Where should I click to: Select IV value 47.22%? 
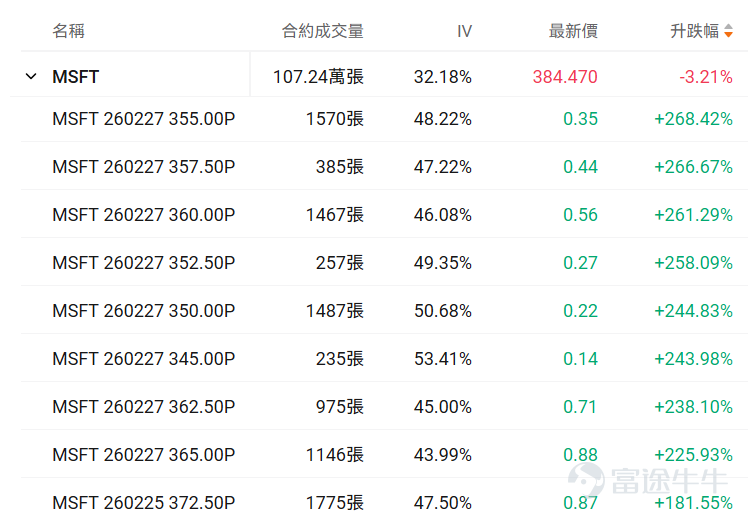443,167
